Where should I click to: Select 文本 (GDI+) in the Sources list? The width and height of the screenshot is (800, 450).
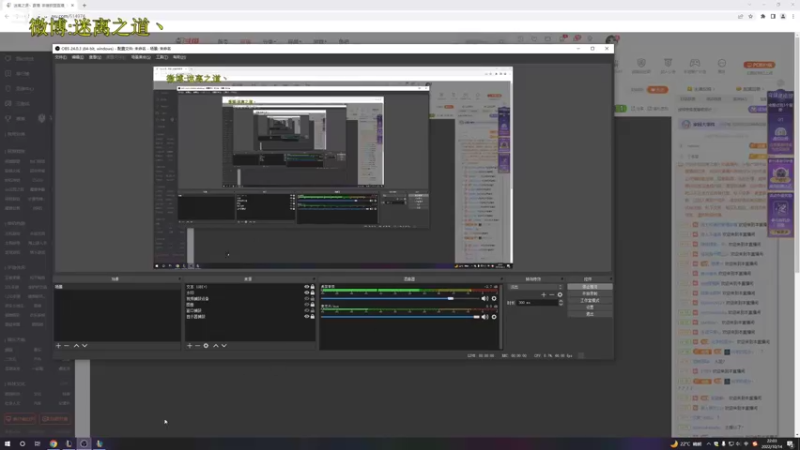(197, 287)
